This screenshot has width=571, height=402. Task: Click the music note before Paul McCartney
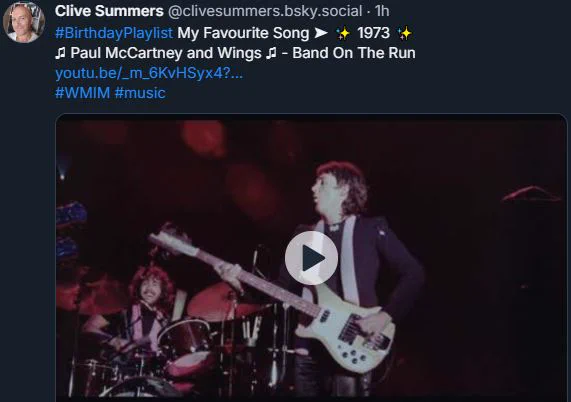point(60,54)
